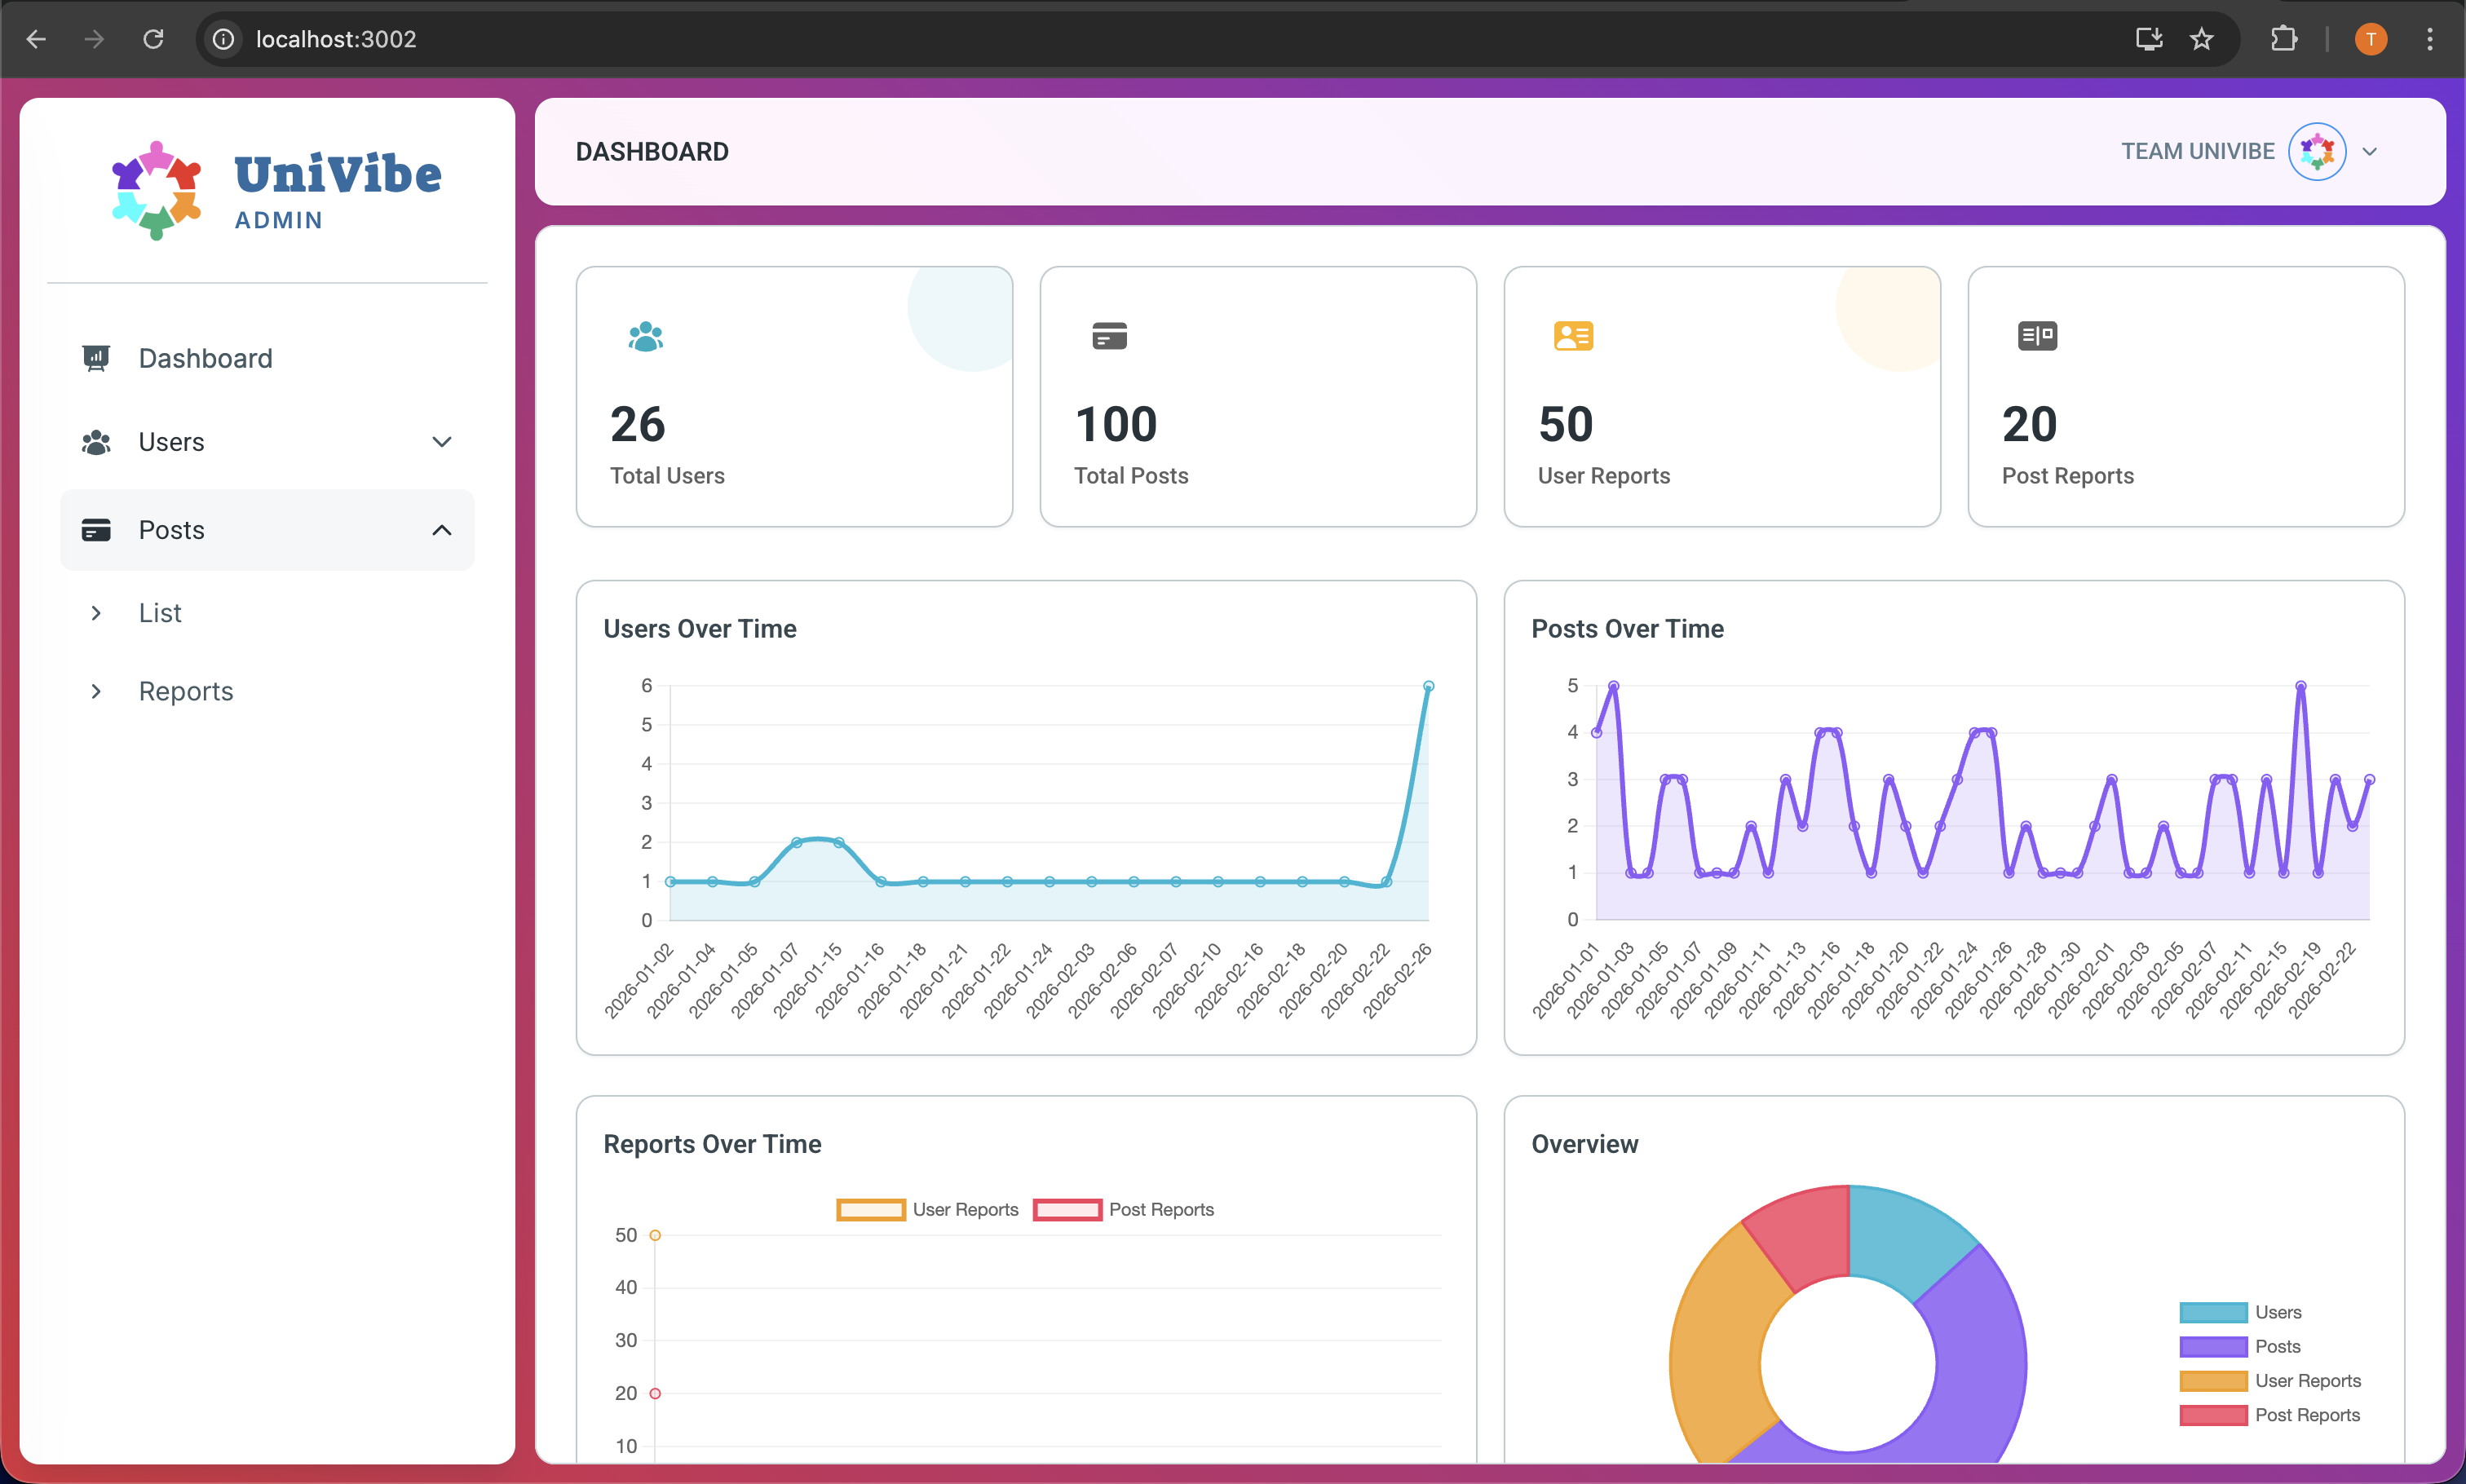This screenshot has height=1484, width=2466.
Task: Toggle User Reports legend swatch
Action: coord(871,1210)
